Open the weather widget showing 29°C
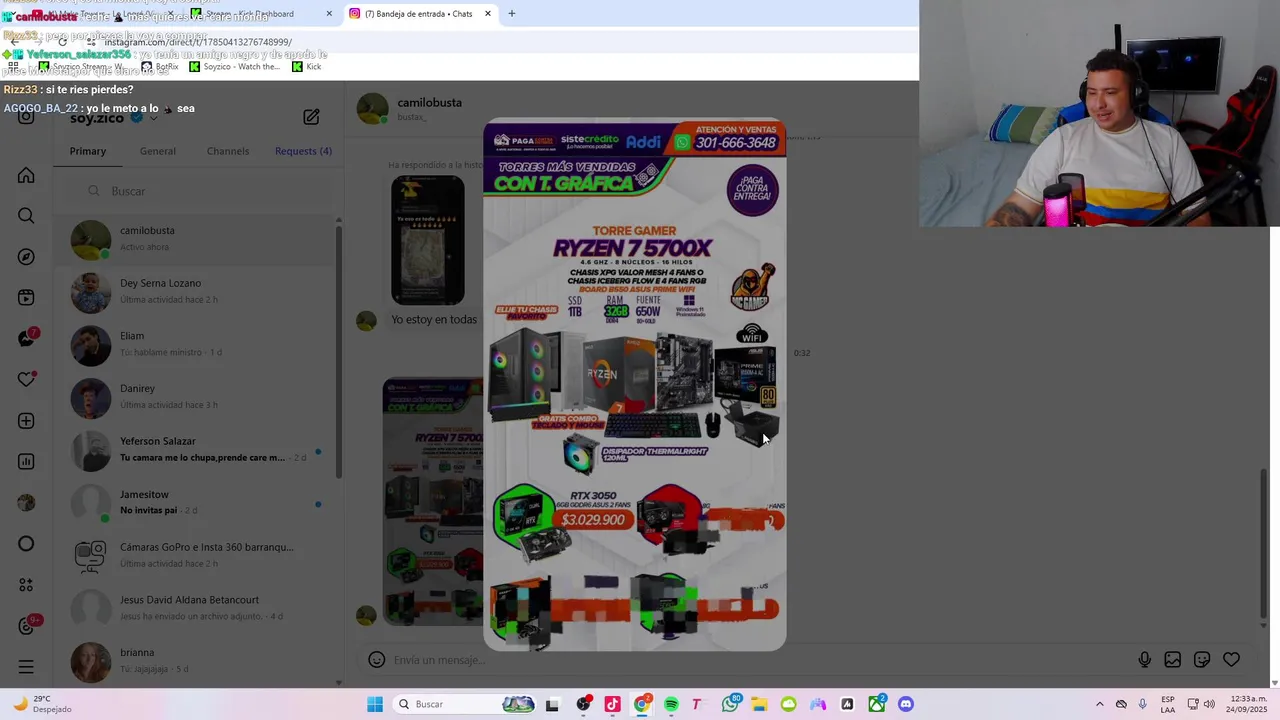1280x720 pixels. 40,704
